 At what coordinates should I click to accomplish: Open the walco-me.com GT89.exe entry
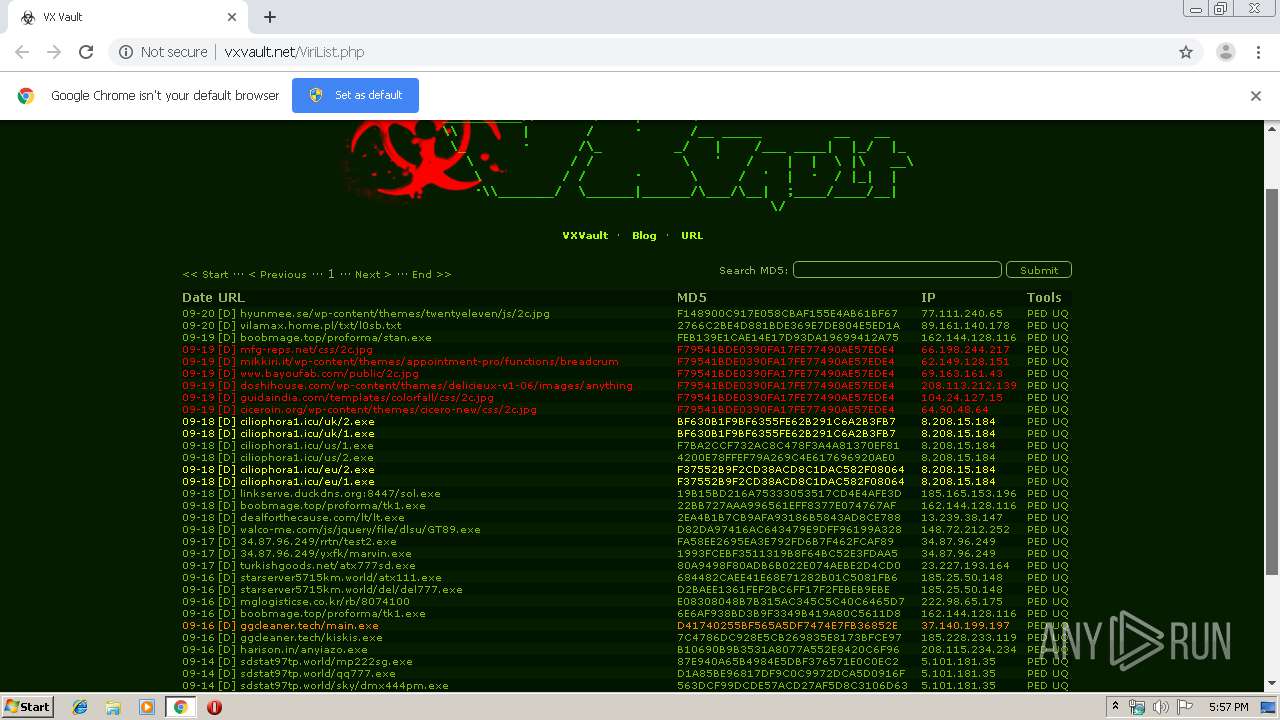coord(360,530)
